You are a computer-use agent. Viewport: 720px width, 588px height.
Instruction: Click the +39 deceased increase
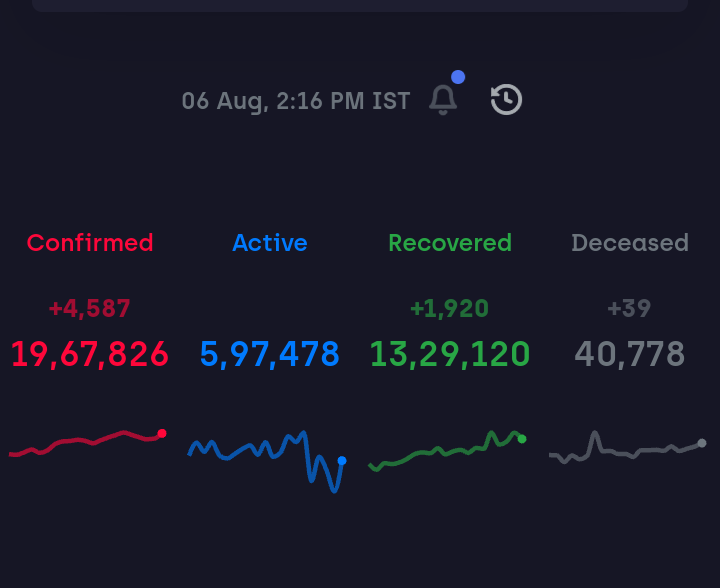[x=630, y=308]
